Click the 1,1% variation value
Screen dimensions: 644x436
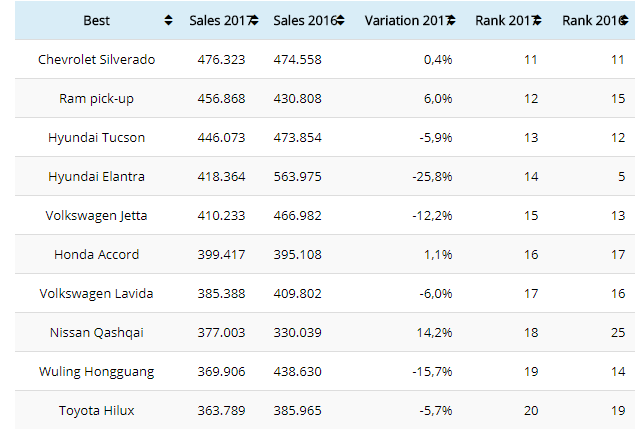tap(438, 255)
